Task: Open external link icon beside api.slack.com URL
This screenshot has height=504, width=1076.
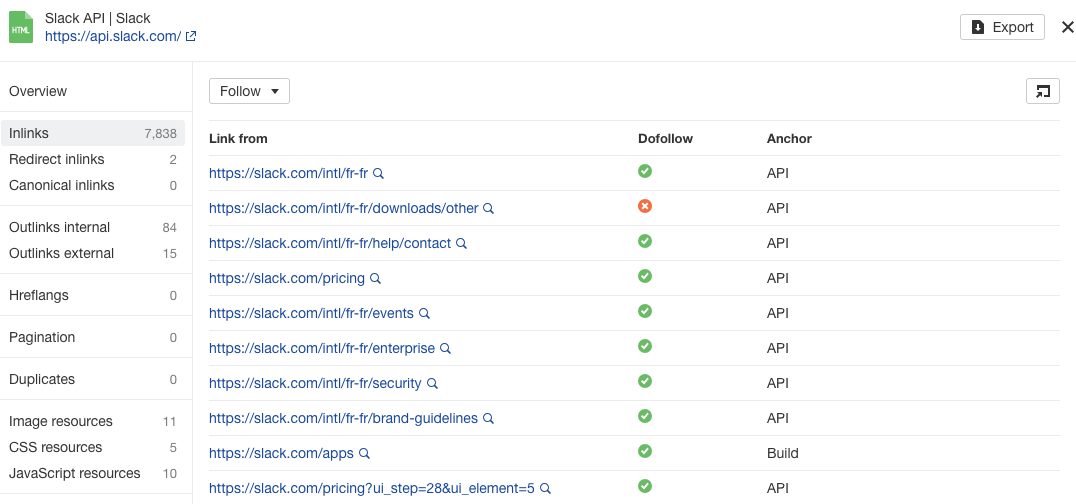Action: coord(191,37)
